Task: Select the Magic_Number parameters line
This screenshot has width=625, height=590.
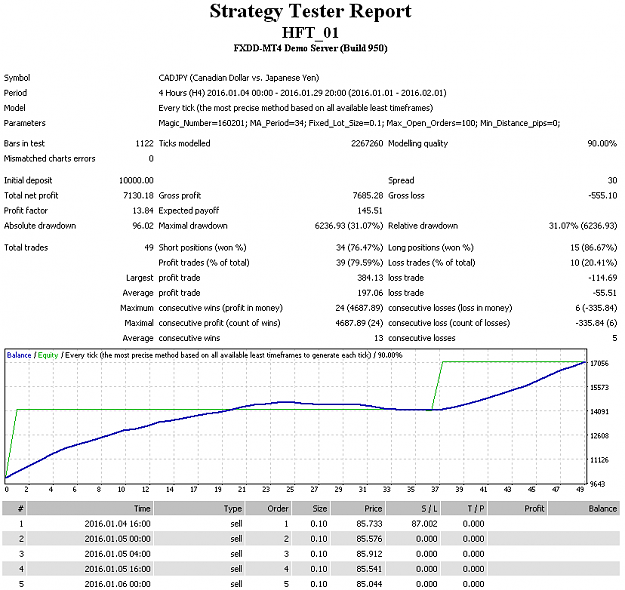Action: 359,123
